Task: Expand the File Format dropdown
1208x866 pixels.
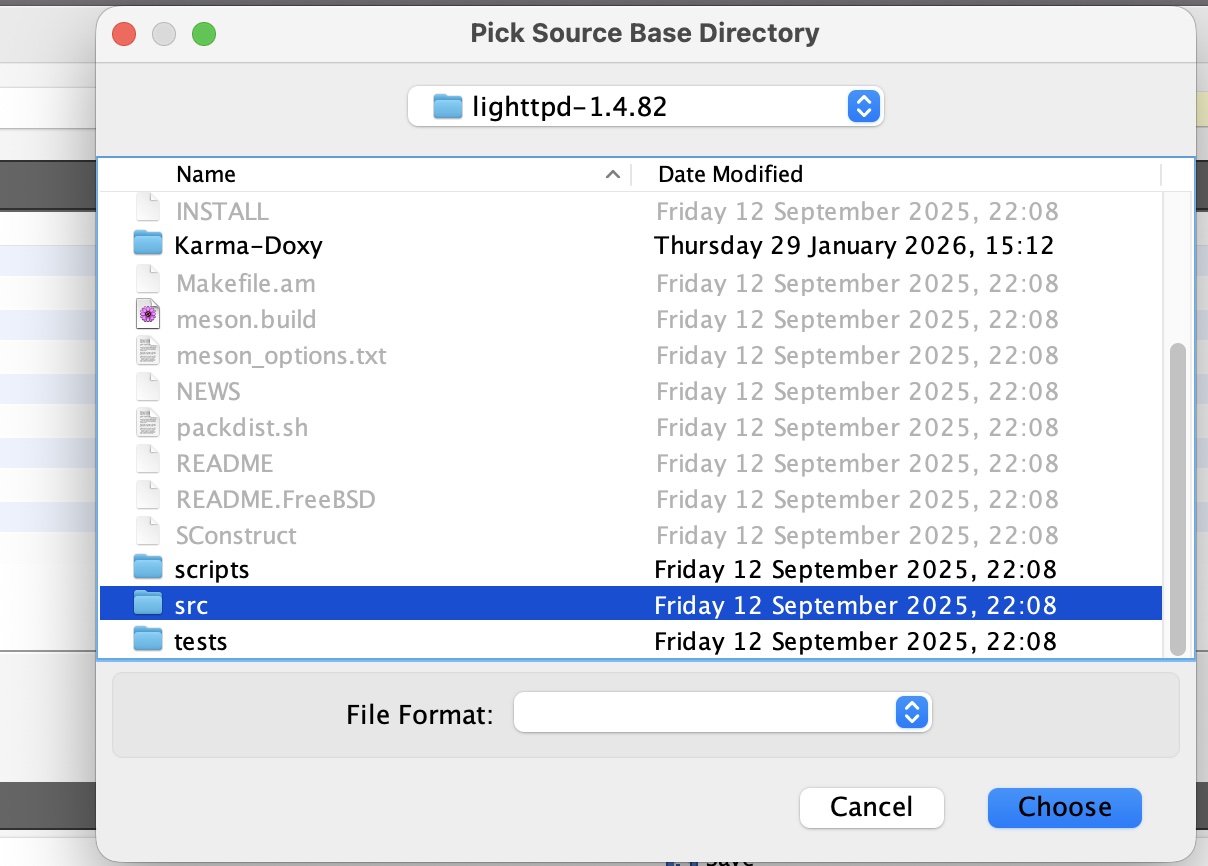Action: (910, 713)
